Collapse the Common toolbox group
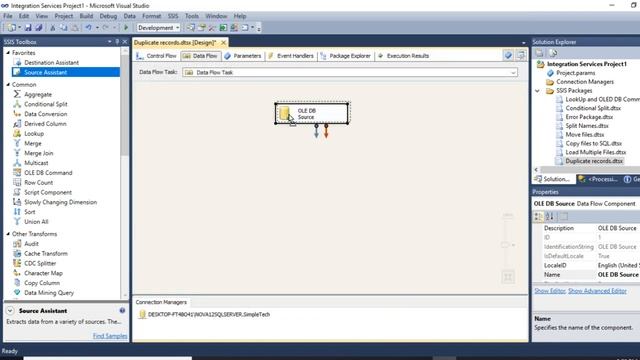640x360 pixels. [8, 84]
